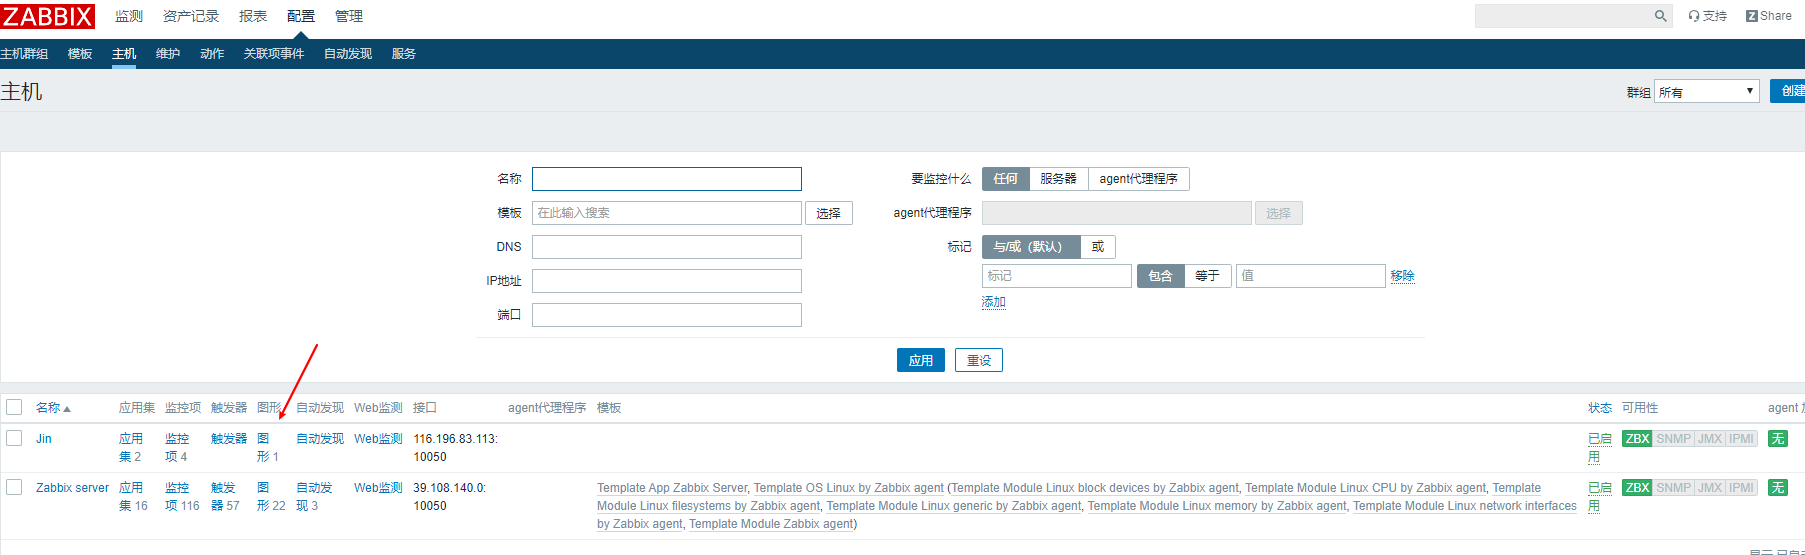This screenshot has width=1805, height=555.
Task: Click the search magnifier icon
Action: [1660, 16]
